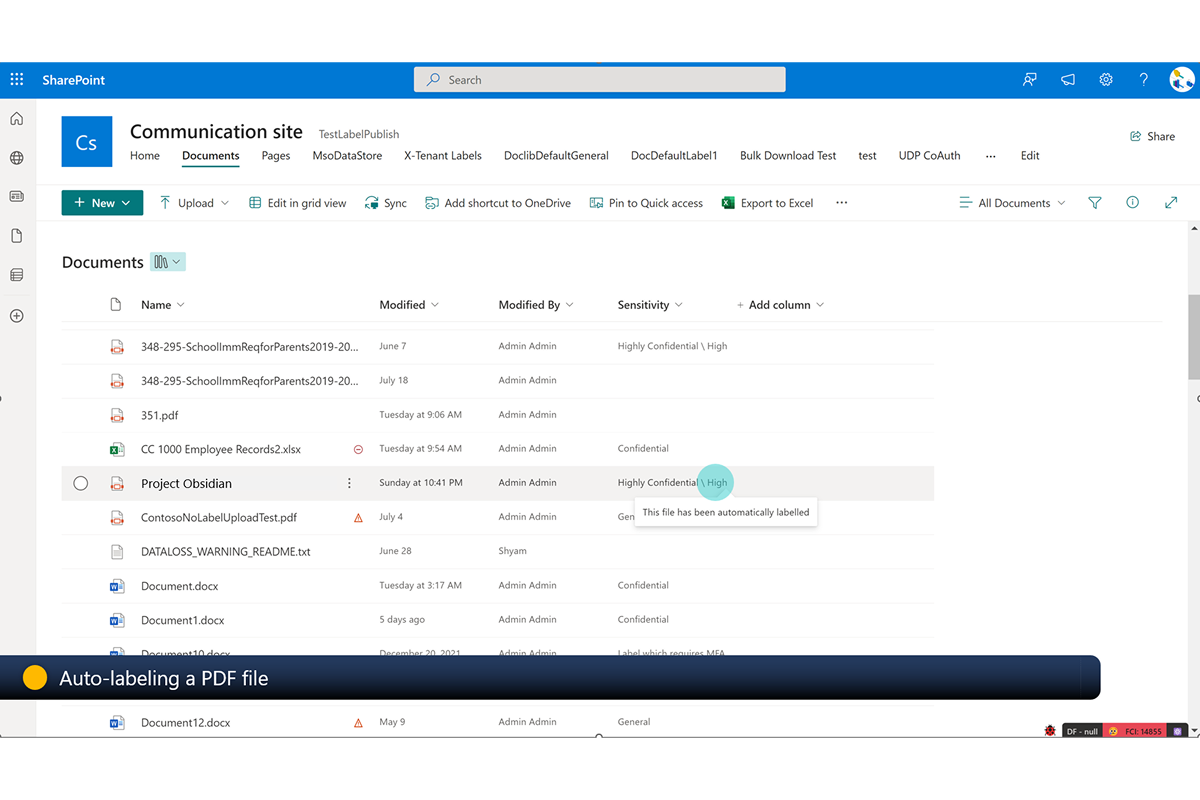
Task: Select the Documents navigation tab
Action: coord(211,156)
